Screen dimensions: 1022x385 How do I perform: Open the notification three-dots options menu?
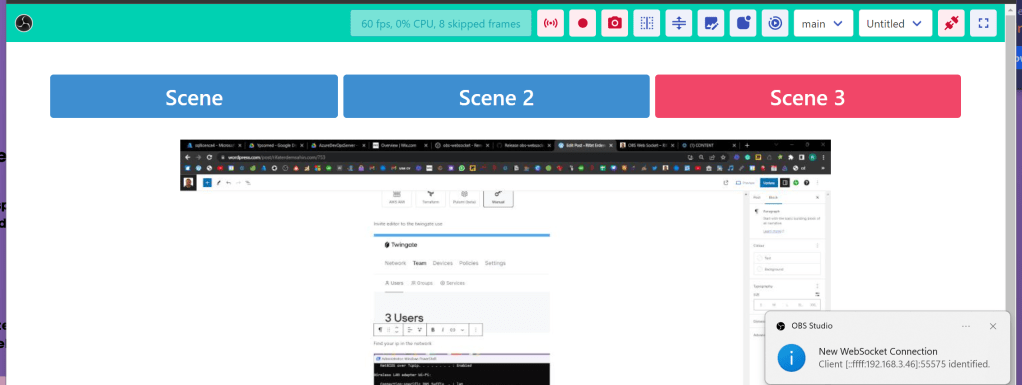[x=966, y=326]
